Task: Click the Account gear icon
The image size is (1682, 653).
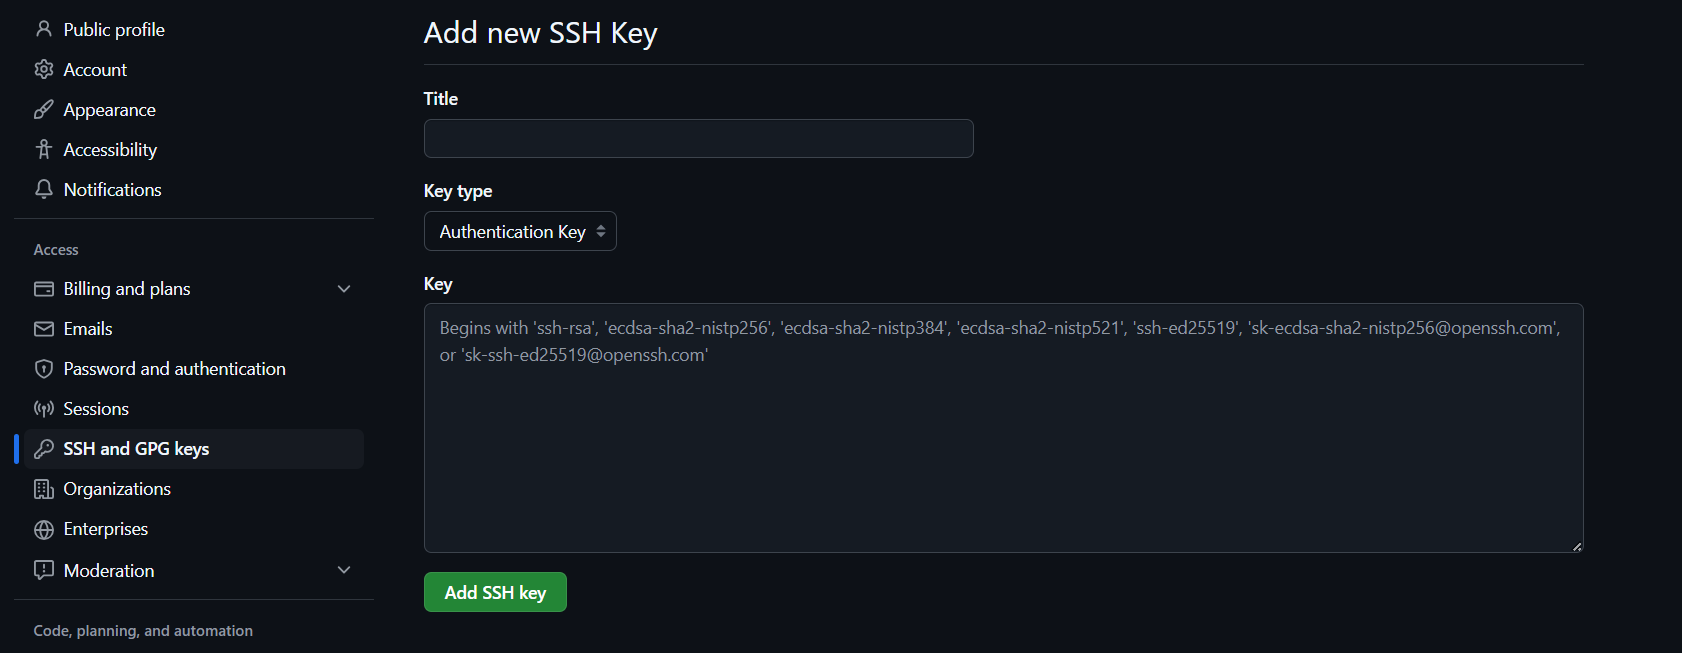Action: (44, 69)
